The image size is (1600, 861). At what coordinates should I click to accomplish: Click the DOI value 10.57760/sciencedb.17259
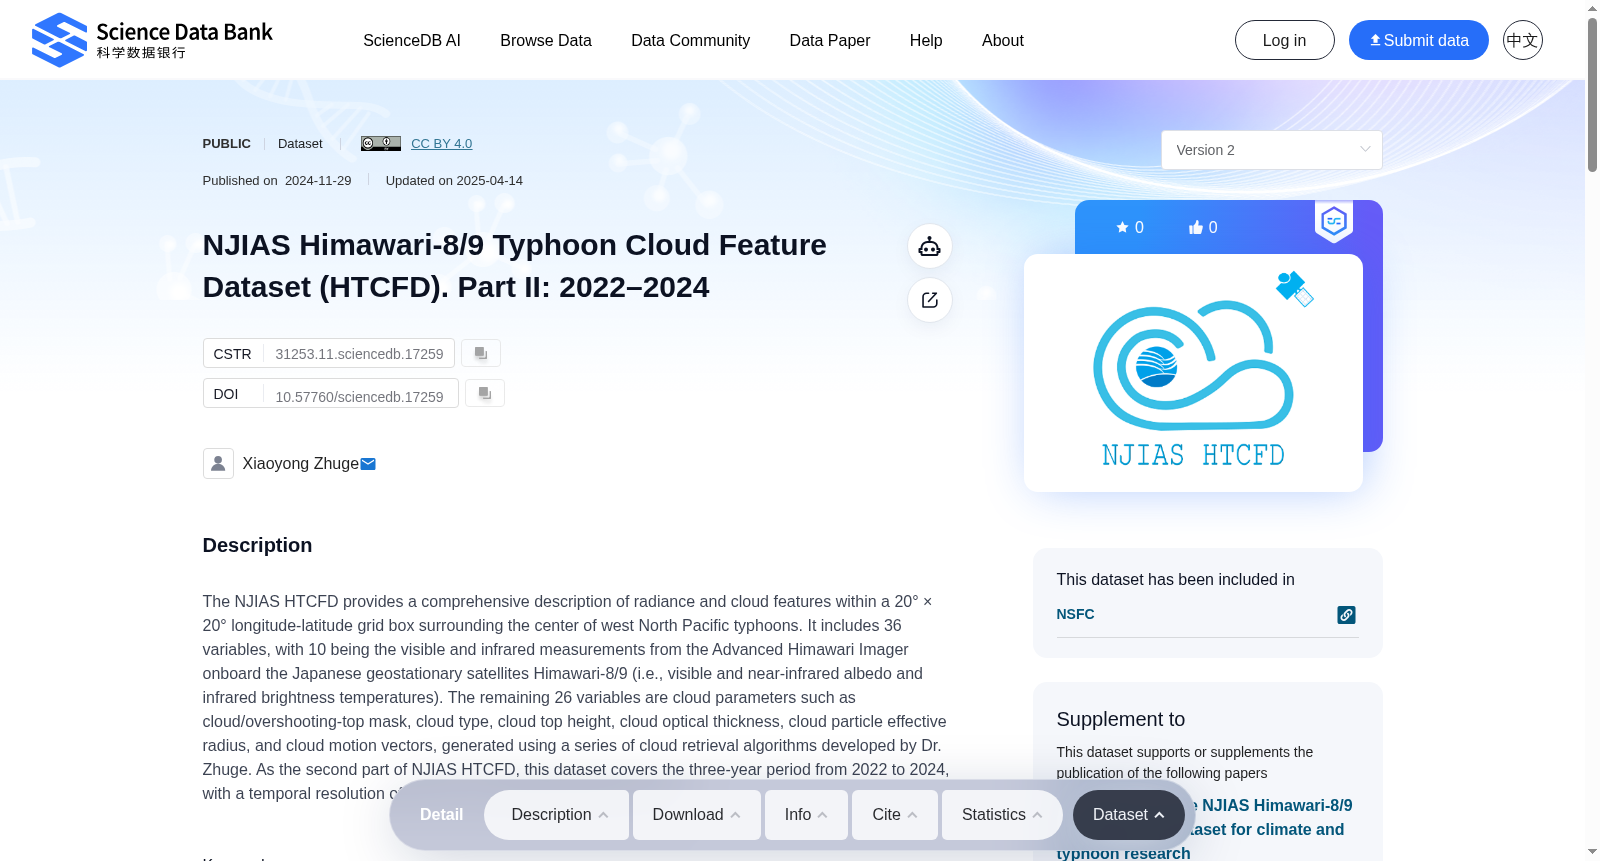click(360, 397)
